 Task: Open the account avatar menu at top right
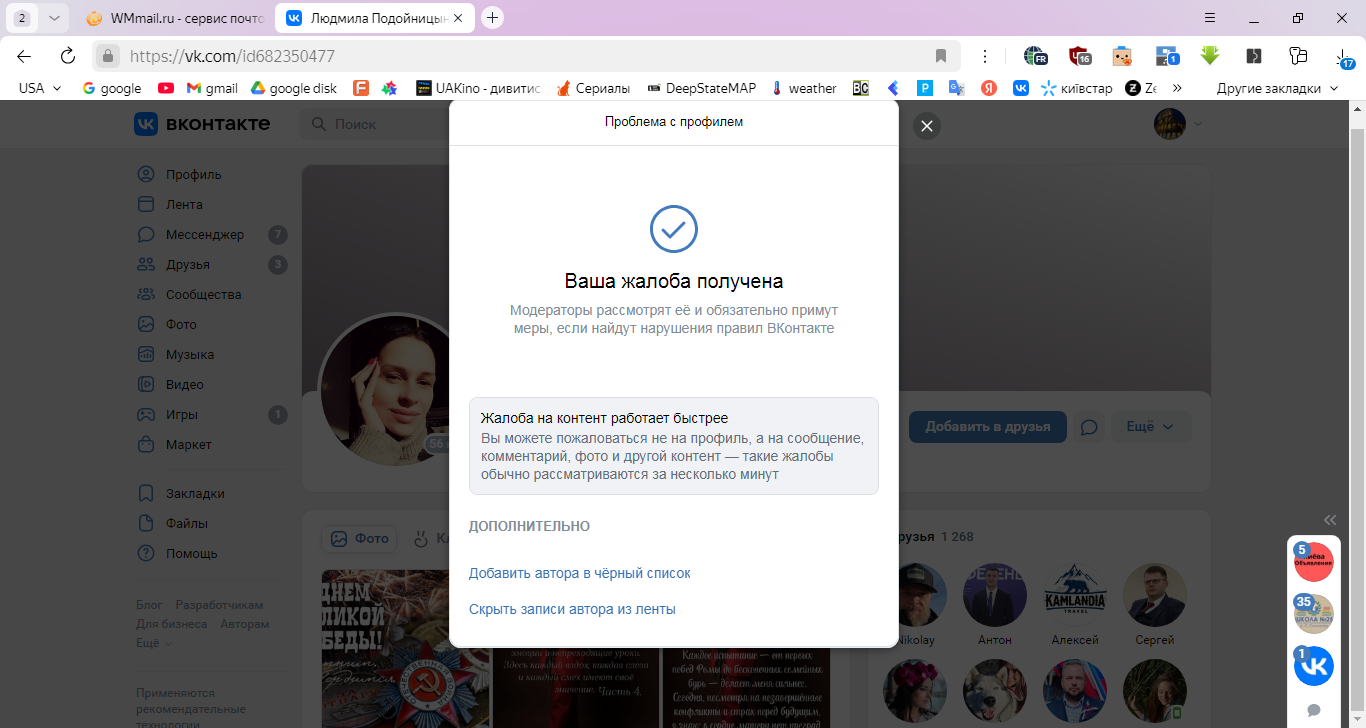(1178, 124)
